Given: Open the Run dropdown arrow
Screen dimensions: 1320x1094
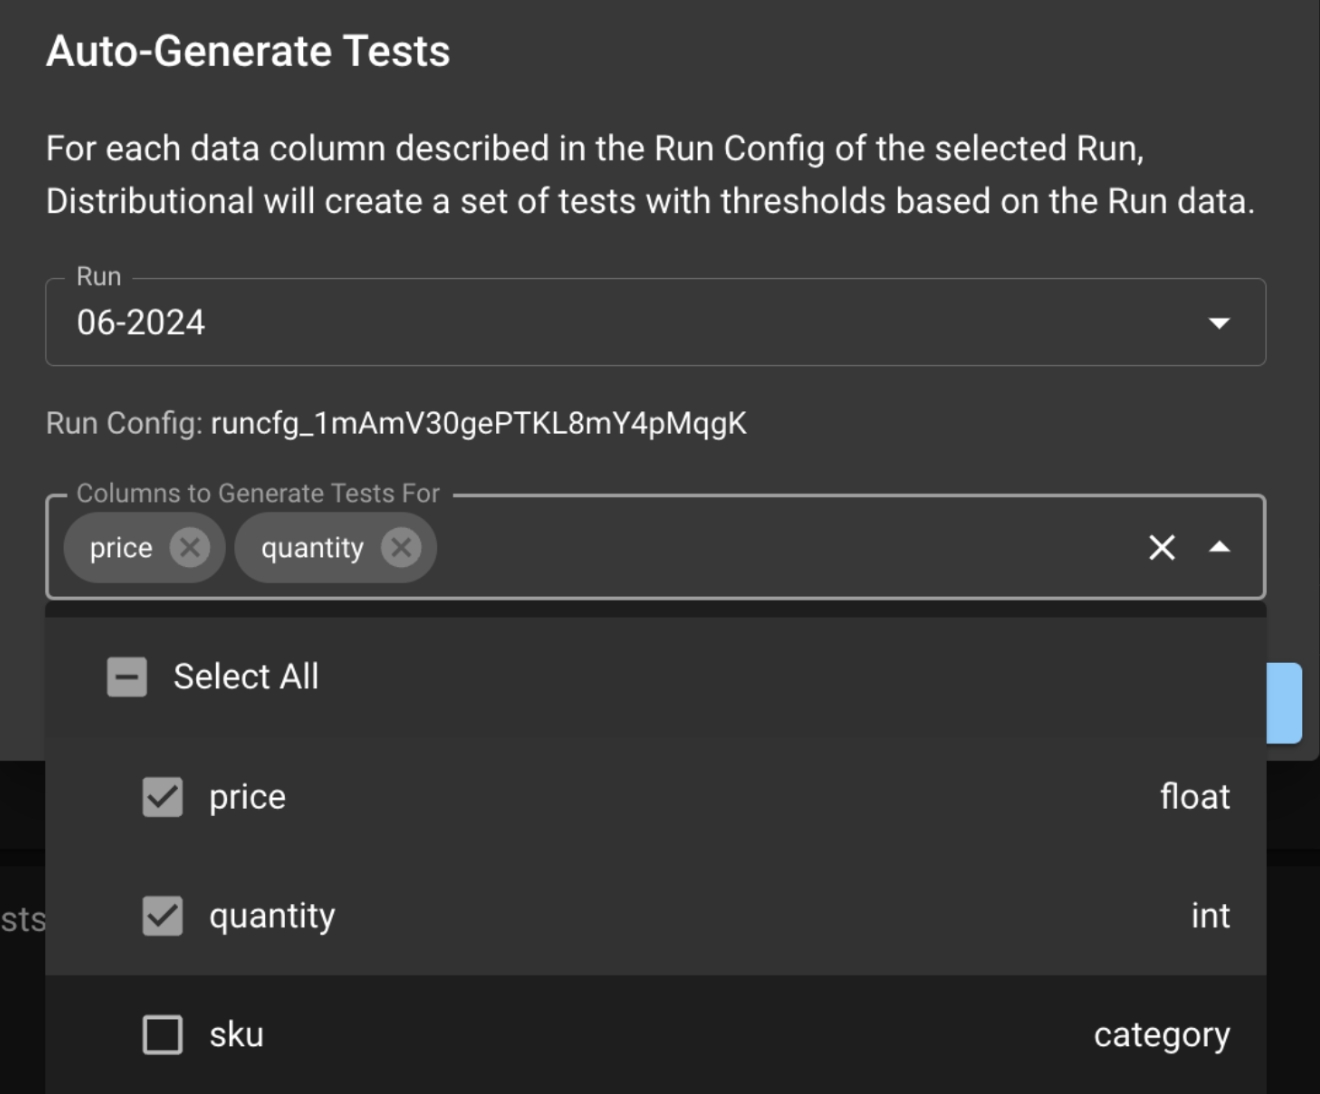Looking at the screenshot, I should (1219, 323).
